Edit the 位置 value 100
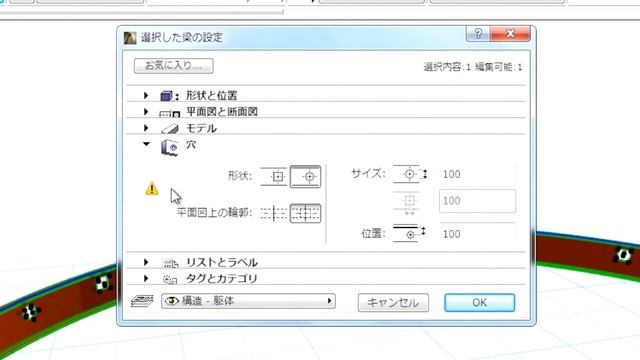This screenshot has width=640, height=360. point(477,234)
